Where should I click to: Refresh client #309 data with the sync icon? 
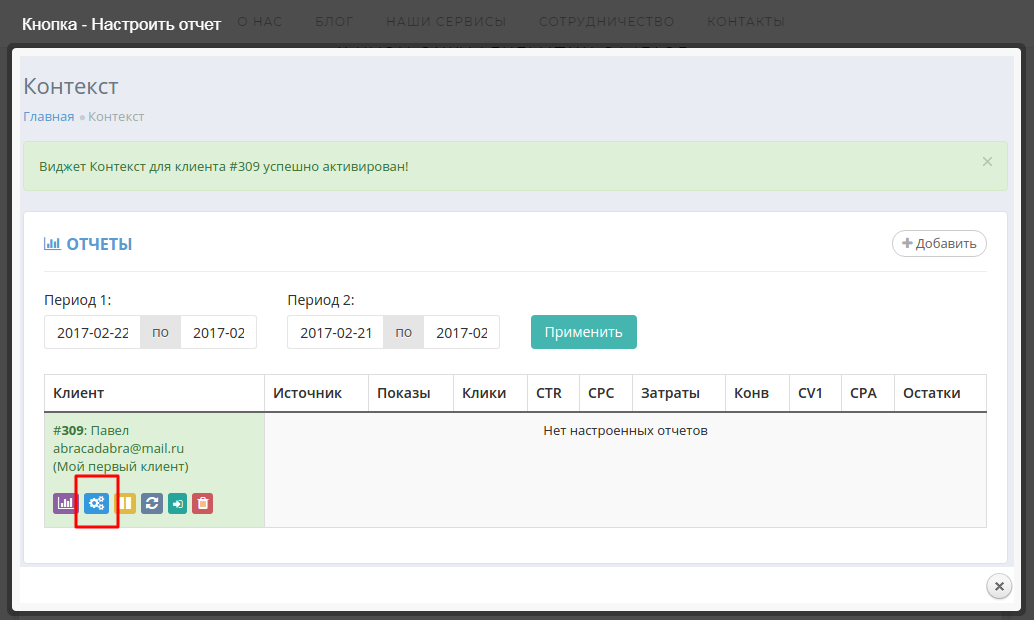pos(152,503)
